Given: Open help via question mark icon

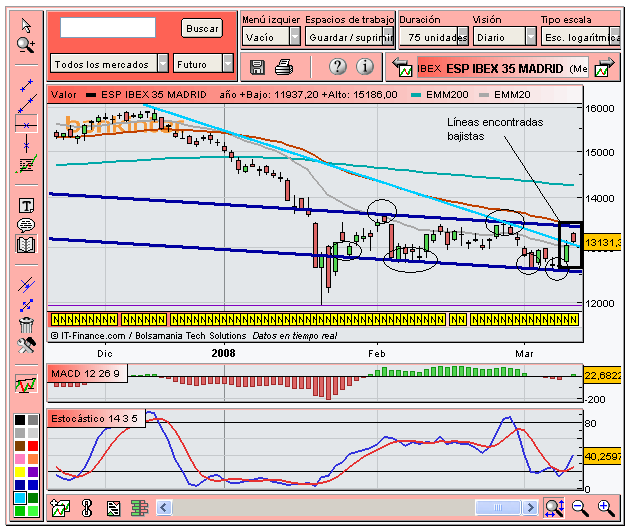Looking at the screenshot, I should (338, 67).
